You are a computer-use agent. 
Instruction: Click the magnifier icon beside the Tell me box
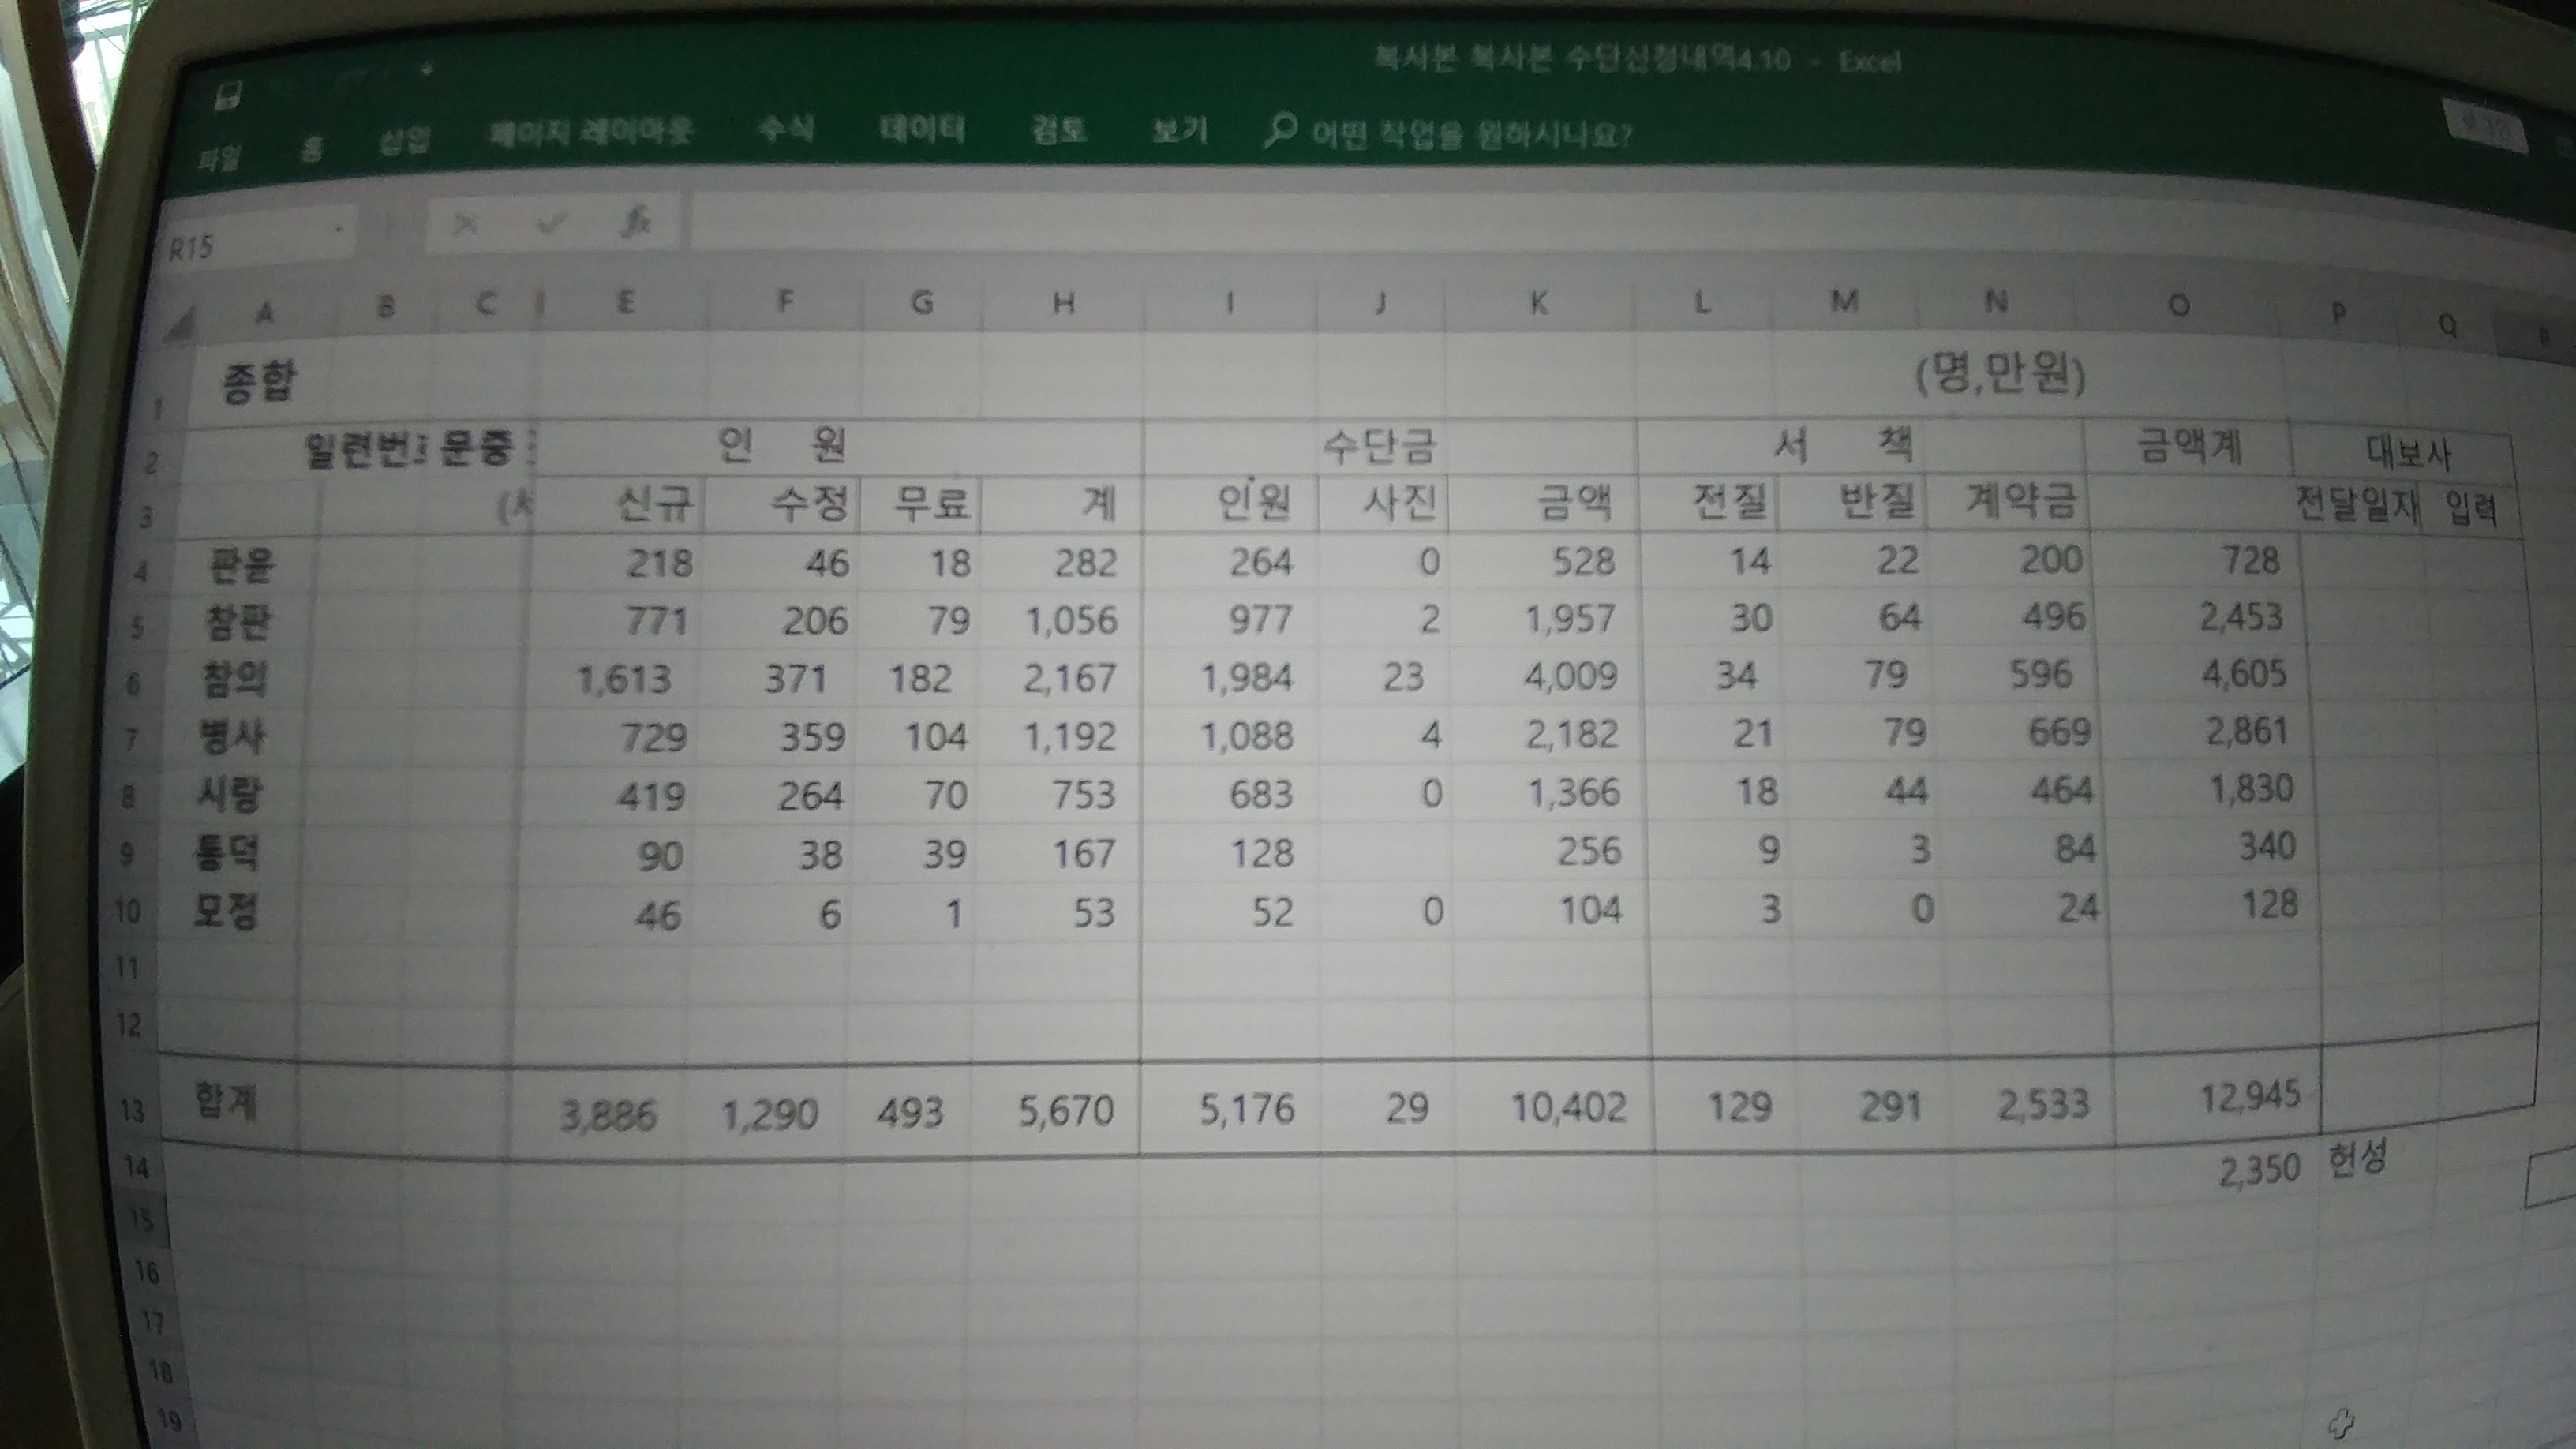pyautogui.click(x=1280, y=130)
